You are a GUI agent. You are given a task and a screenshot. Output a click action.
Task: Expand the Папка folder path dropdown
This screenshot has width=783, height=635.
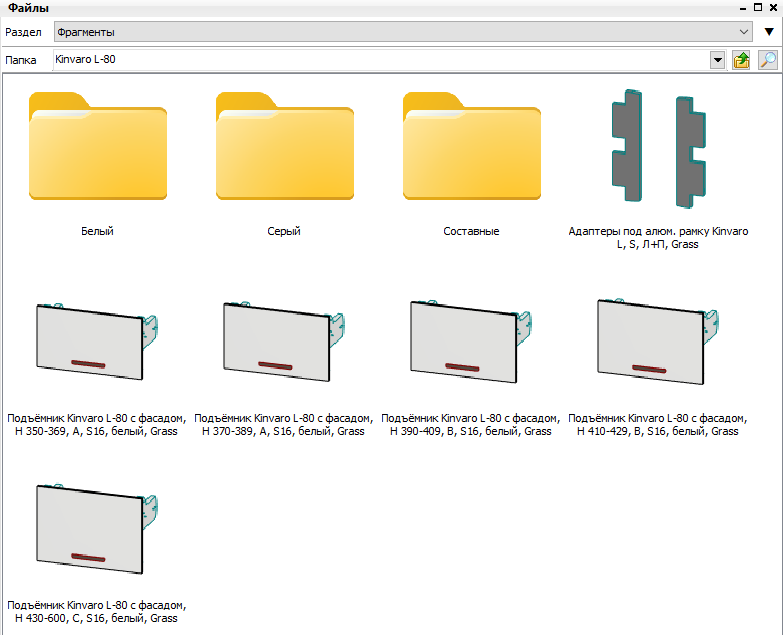point(718,60)
